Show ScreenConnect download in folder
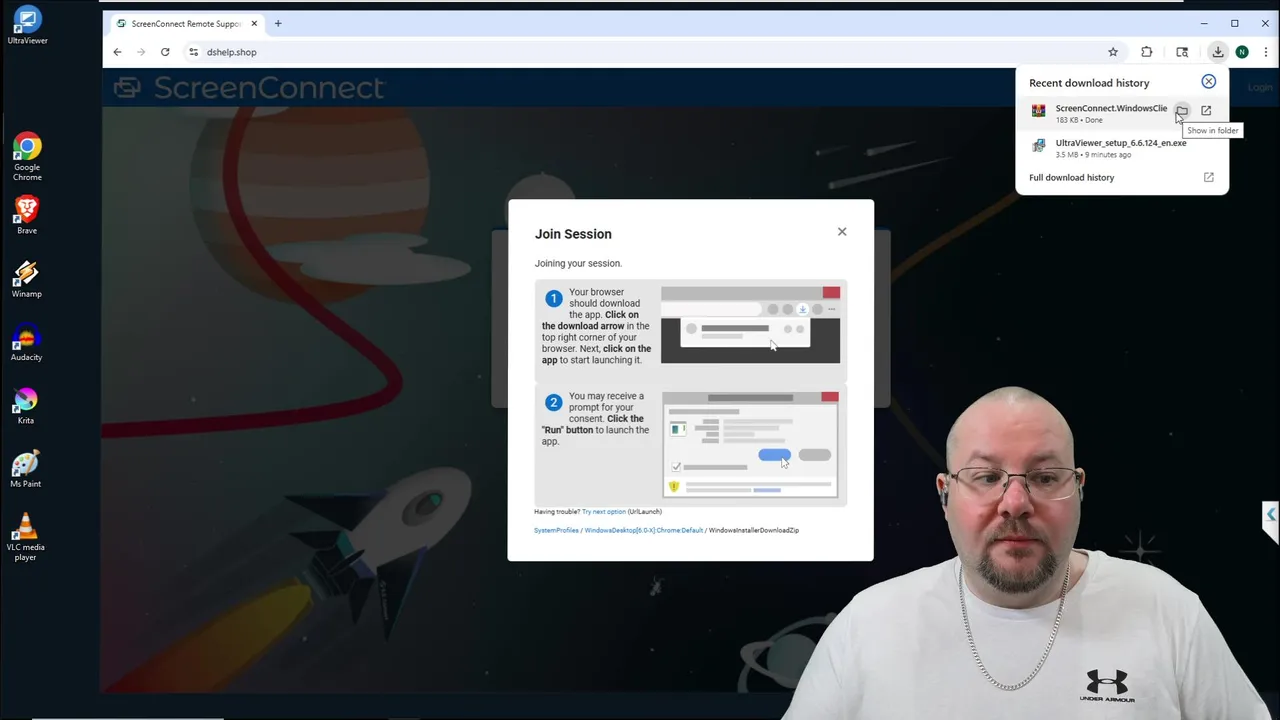 click(1182, 110)
